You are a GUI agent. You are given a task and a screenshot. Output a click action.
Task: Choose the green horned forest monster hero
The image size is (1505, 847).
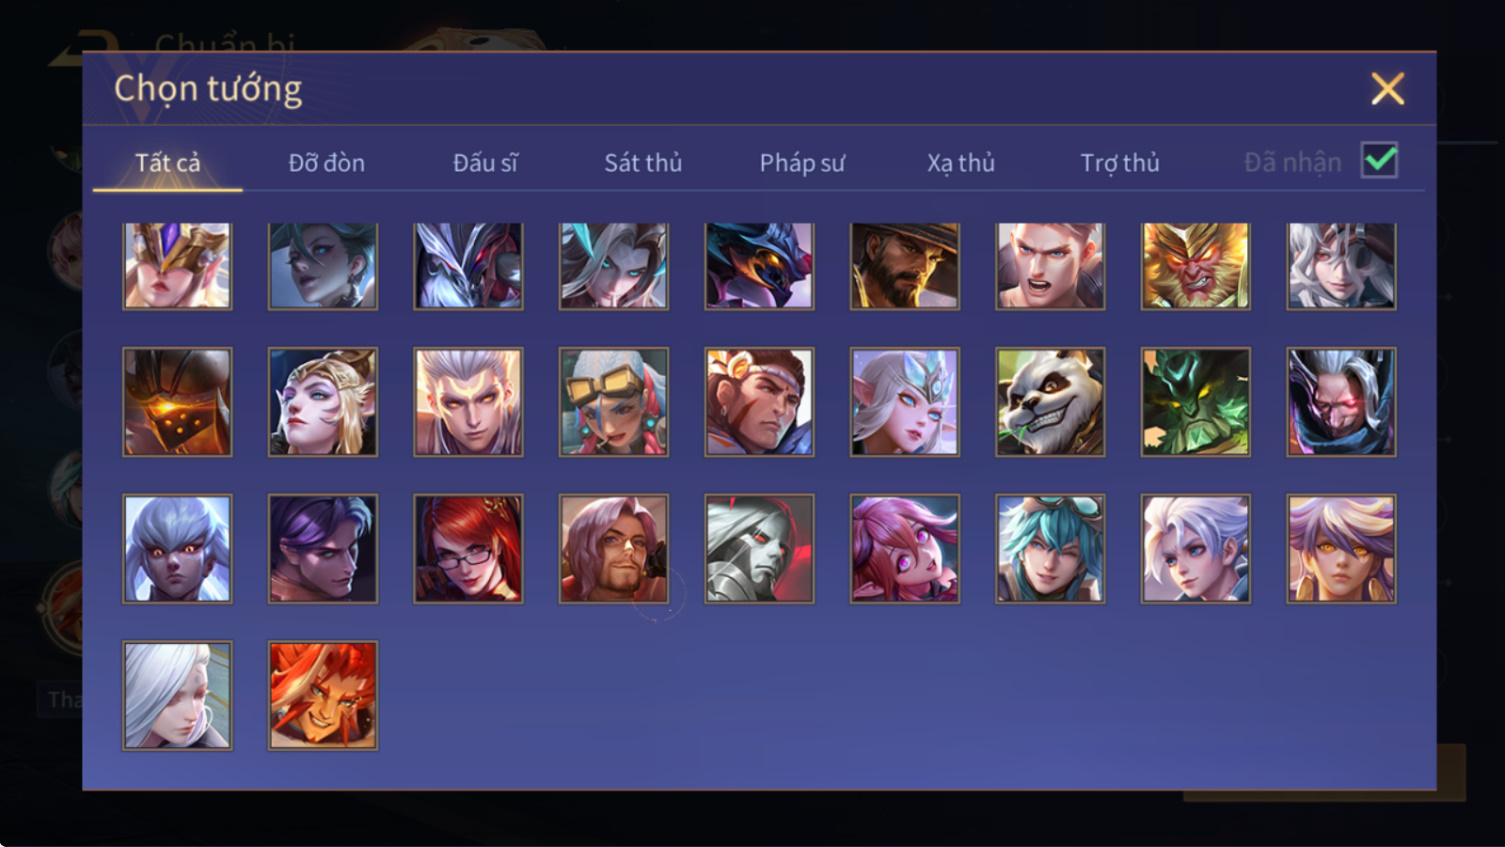tap(1195, 402)
